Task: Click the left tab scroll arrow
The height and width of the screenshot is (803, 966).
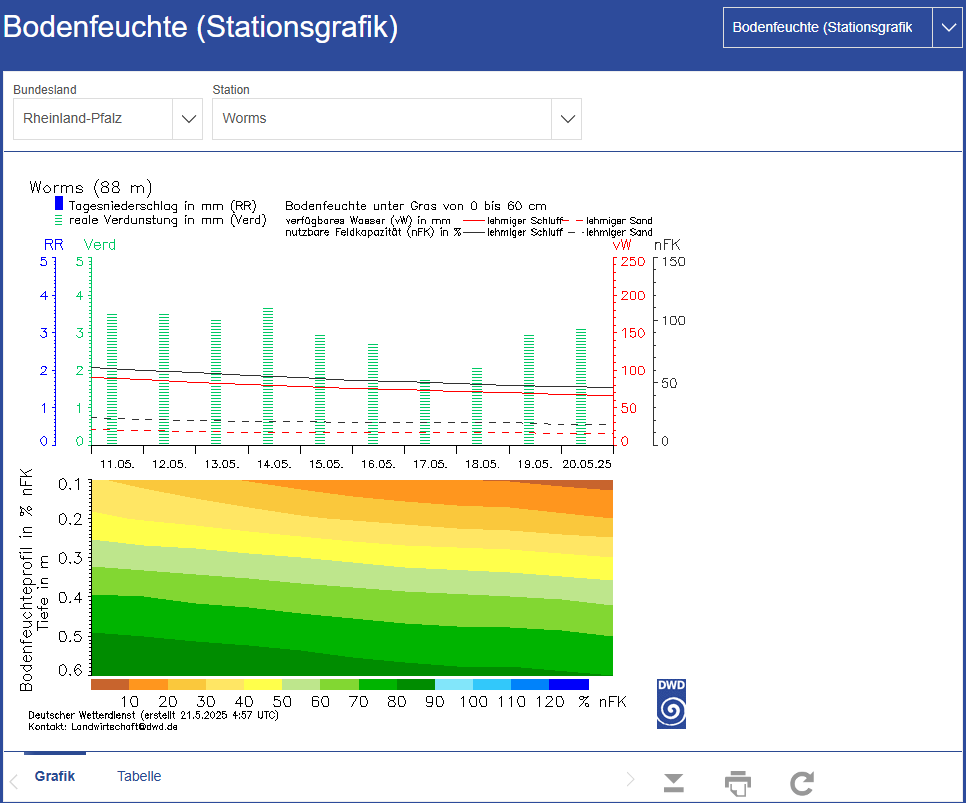Action: coord(14,780)
